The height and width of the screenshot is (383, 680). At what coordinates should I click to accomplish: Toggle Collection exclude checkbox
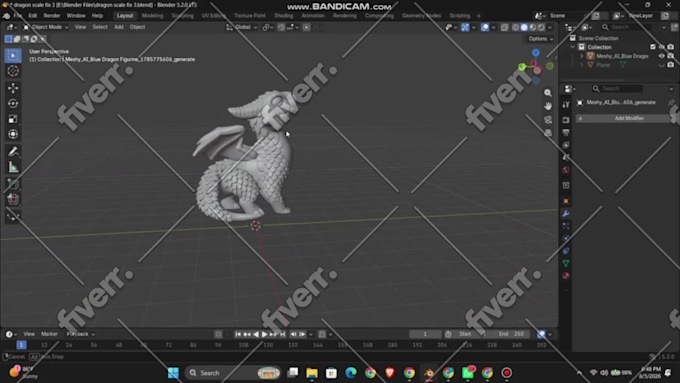pyautogui.click(x=653, y=47)
